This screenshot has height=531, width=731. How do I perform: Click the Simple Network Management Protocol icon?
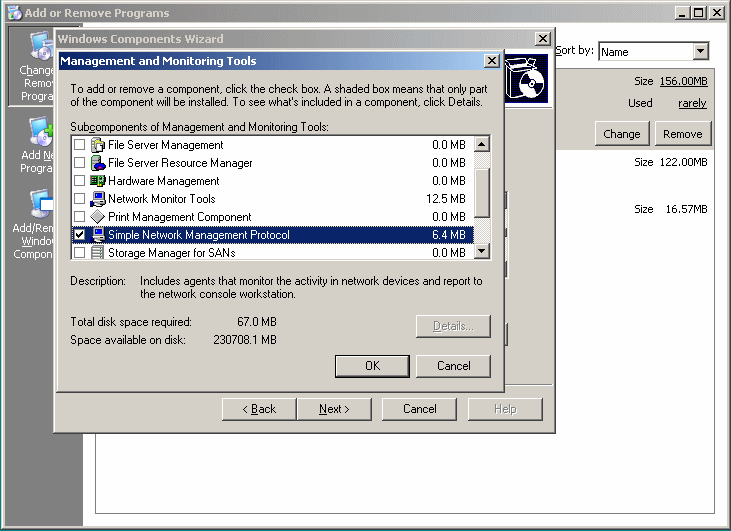[x=98, y=235]
